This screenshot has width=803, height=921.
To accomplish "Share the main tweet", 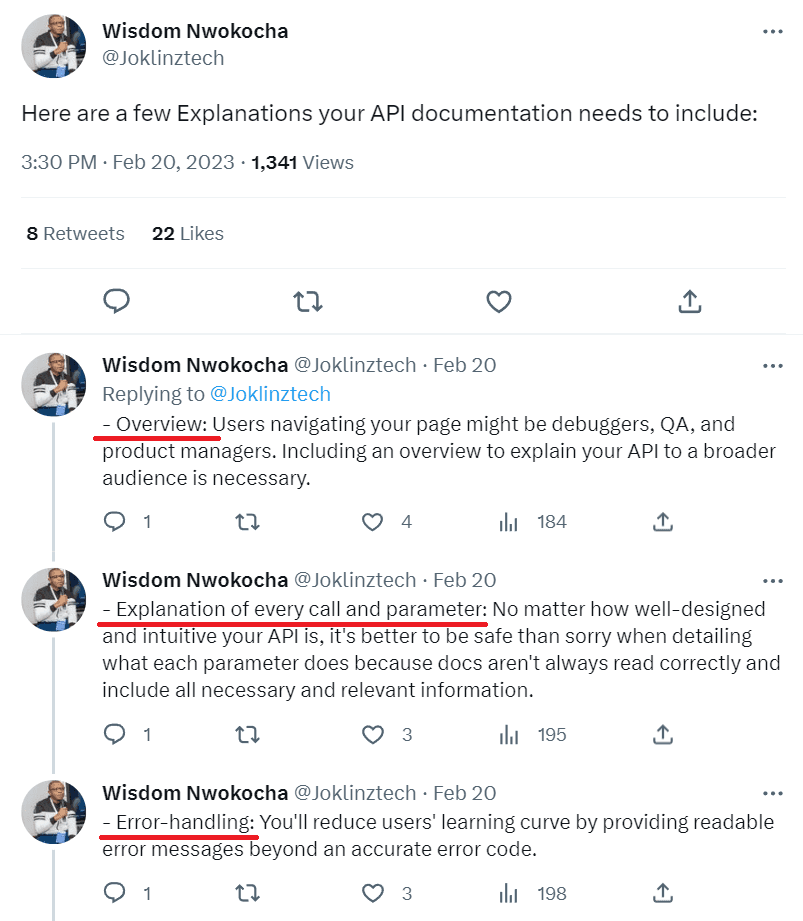I will point(689,300).
